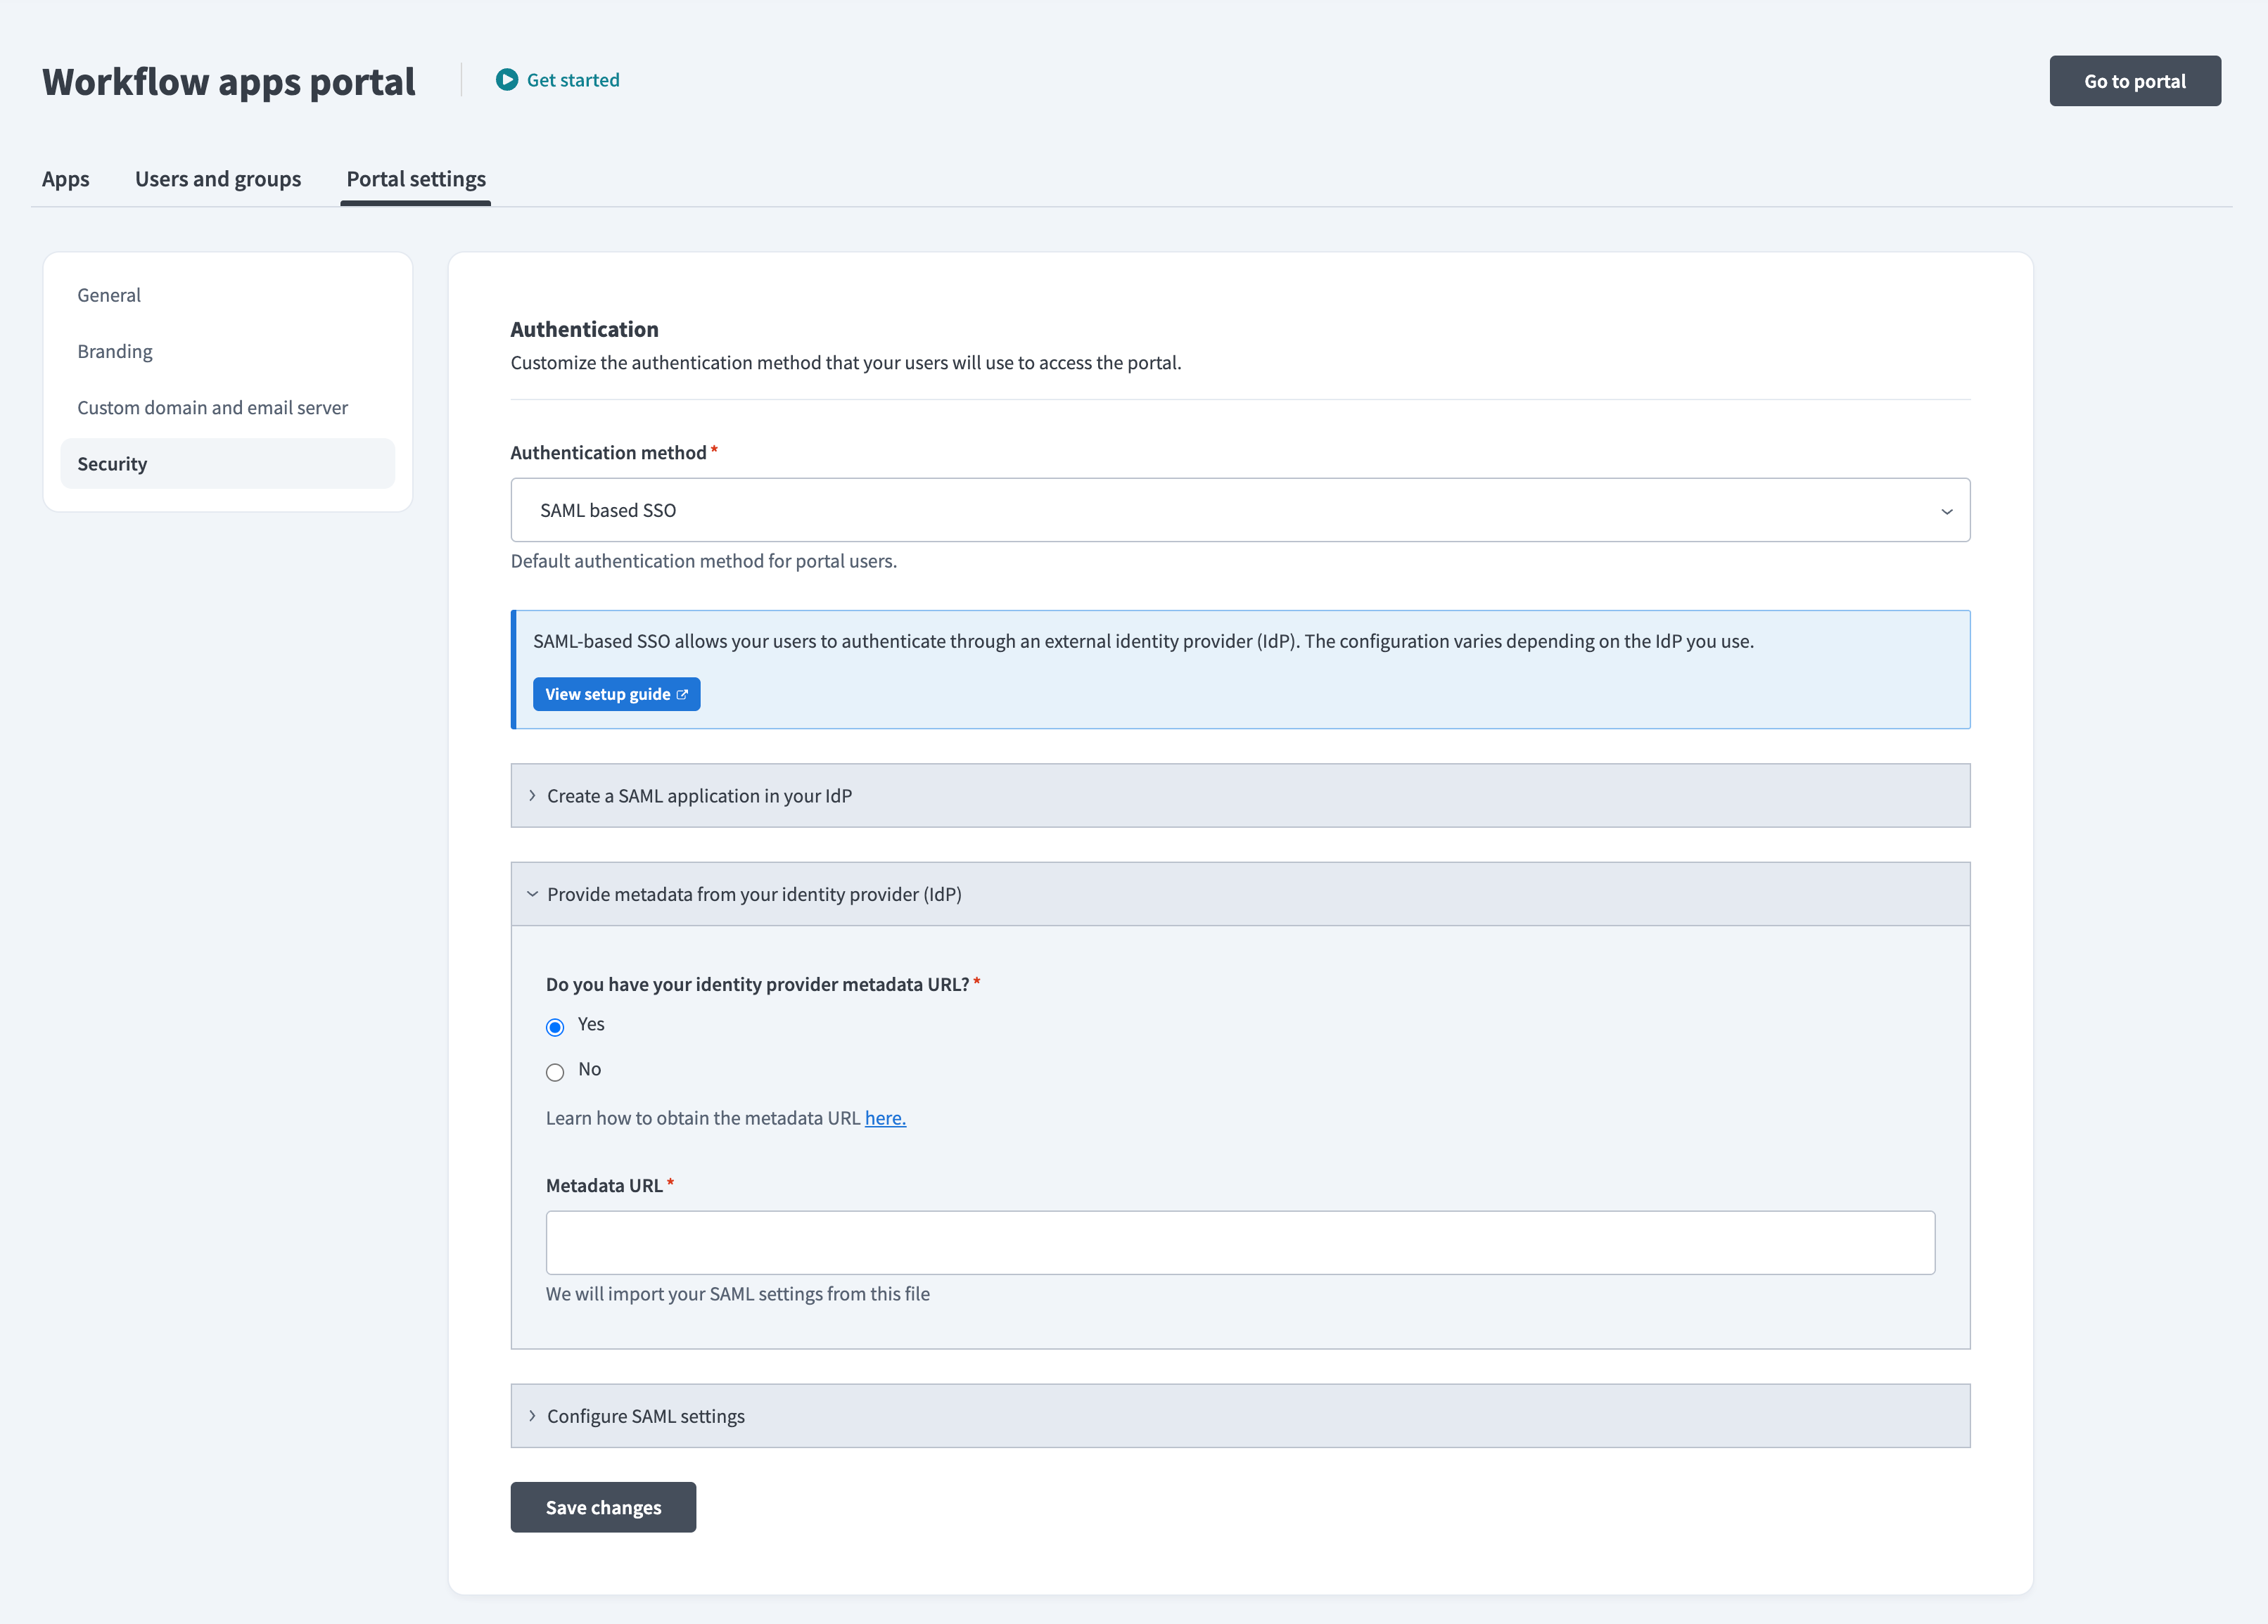Screen dimensions: 2268x1624
Task: Expand the Configure SAML settings section
Action: (x=1240, y=1416)
